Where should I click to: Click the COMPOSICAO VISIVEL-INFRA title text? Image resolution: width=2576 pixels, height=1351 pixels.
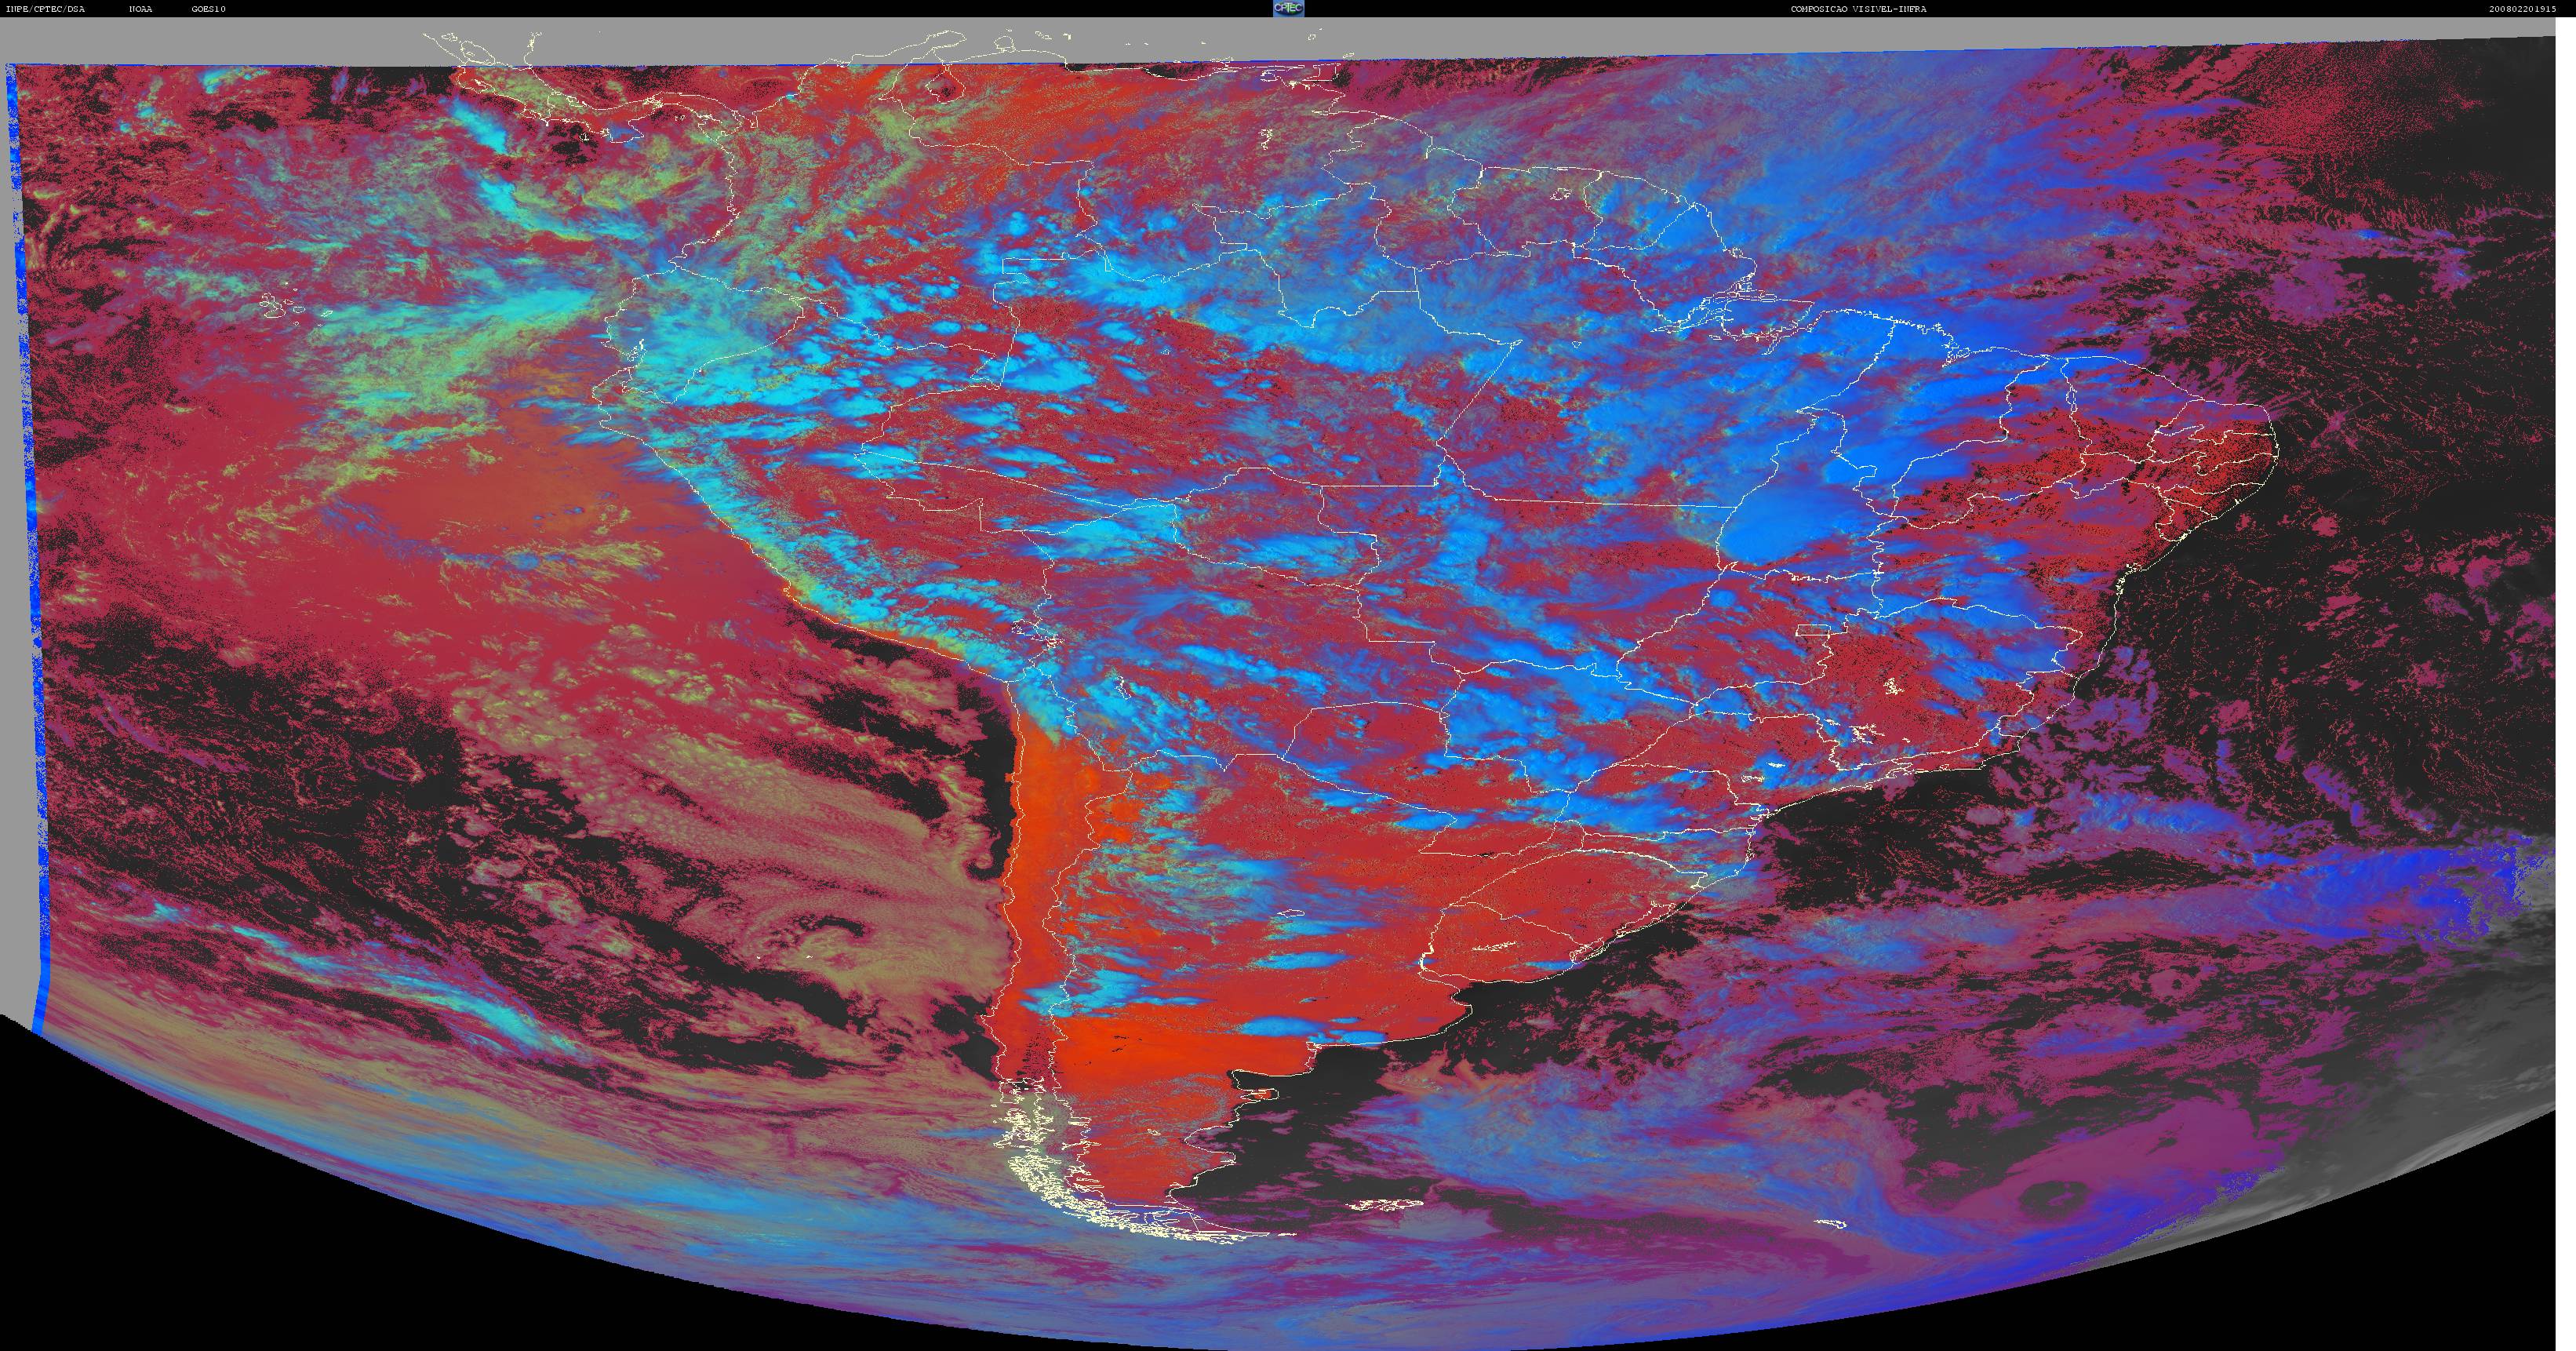pos(1844,9)
